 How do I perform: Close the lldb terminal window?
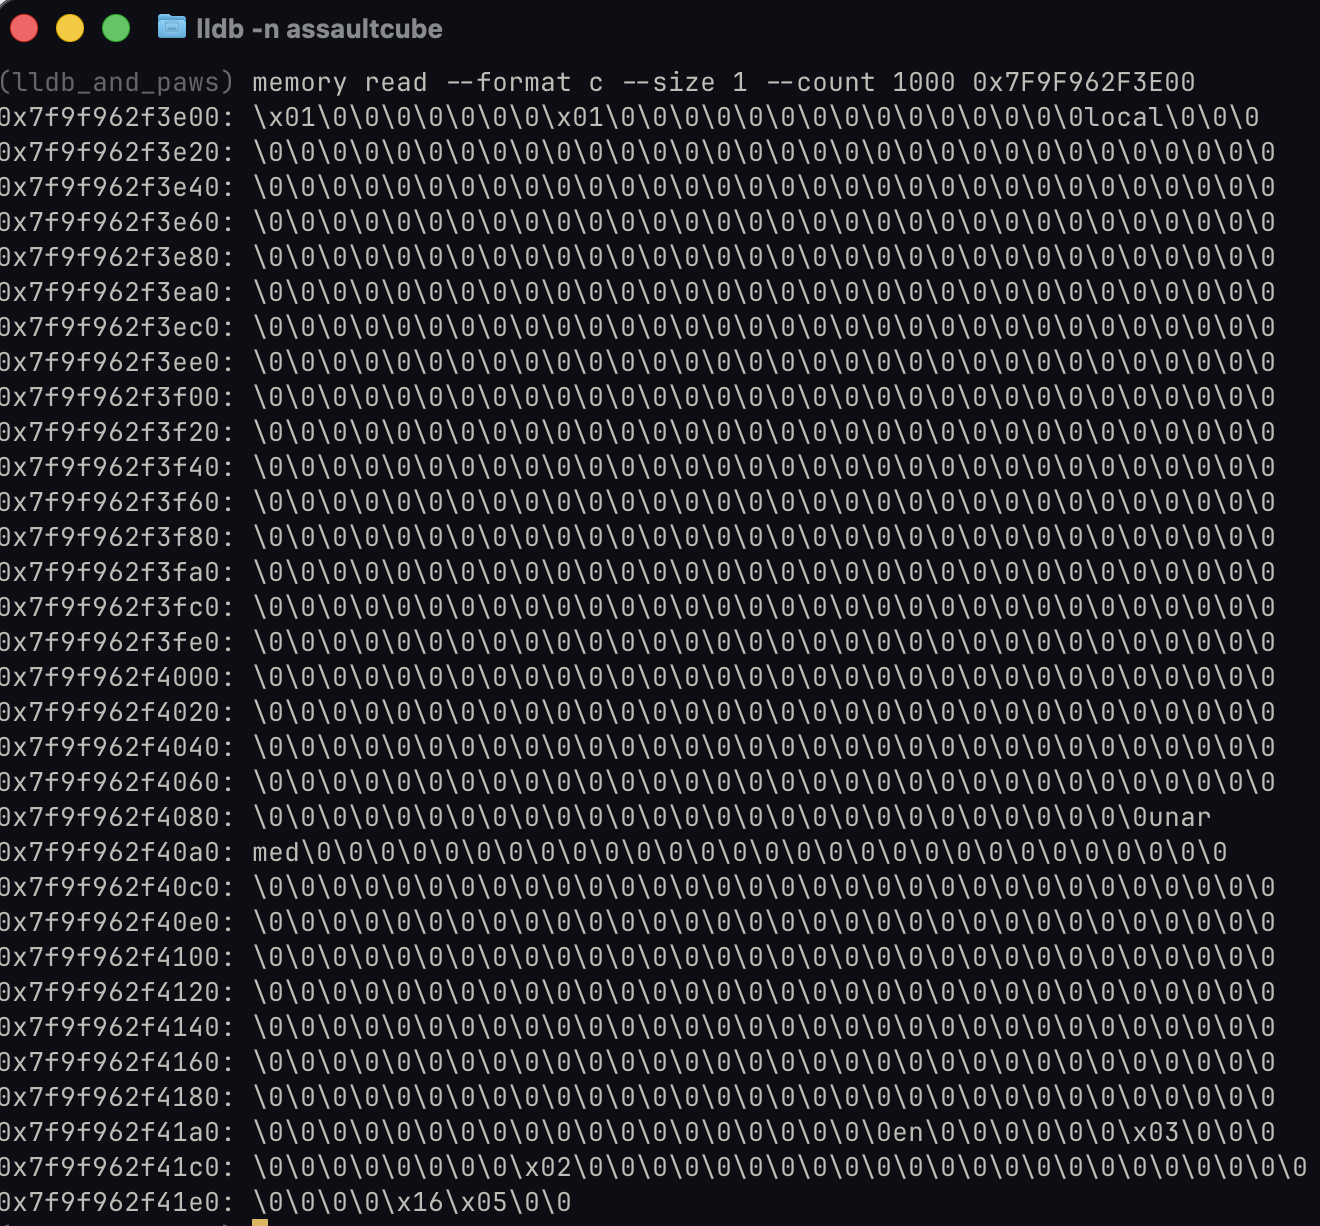point(24,28)
